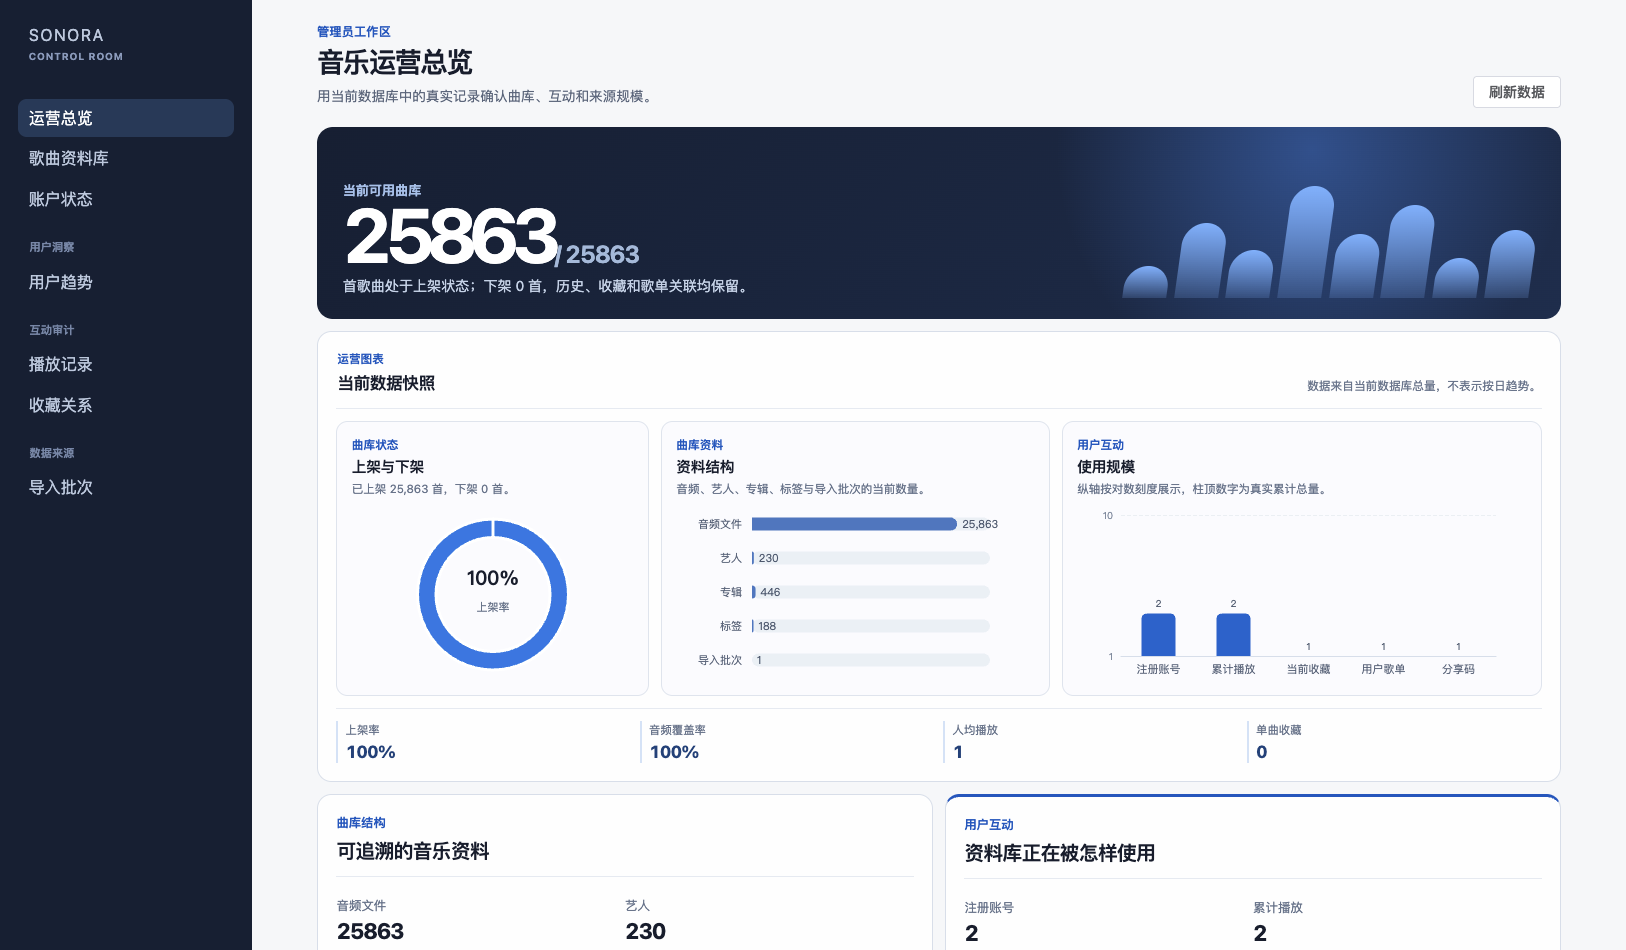Click the 注册账号 column in 使用规模 chart
The width and height of the screenshot is (1626, 950).
(x=1158, y=634)
